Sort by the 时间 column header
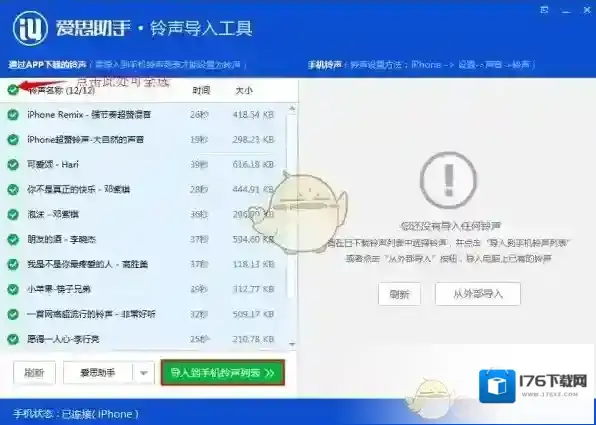 pos(201,90)
